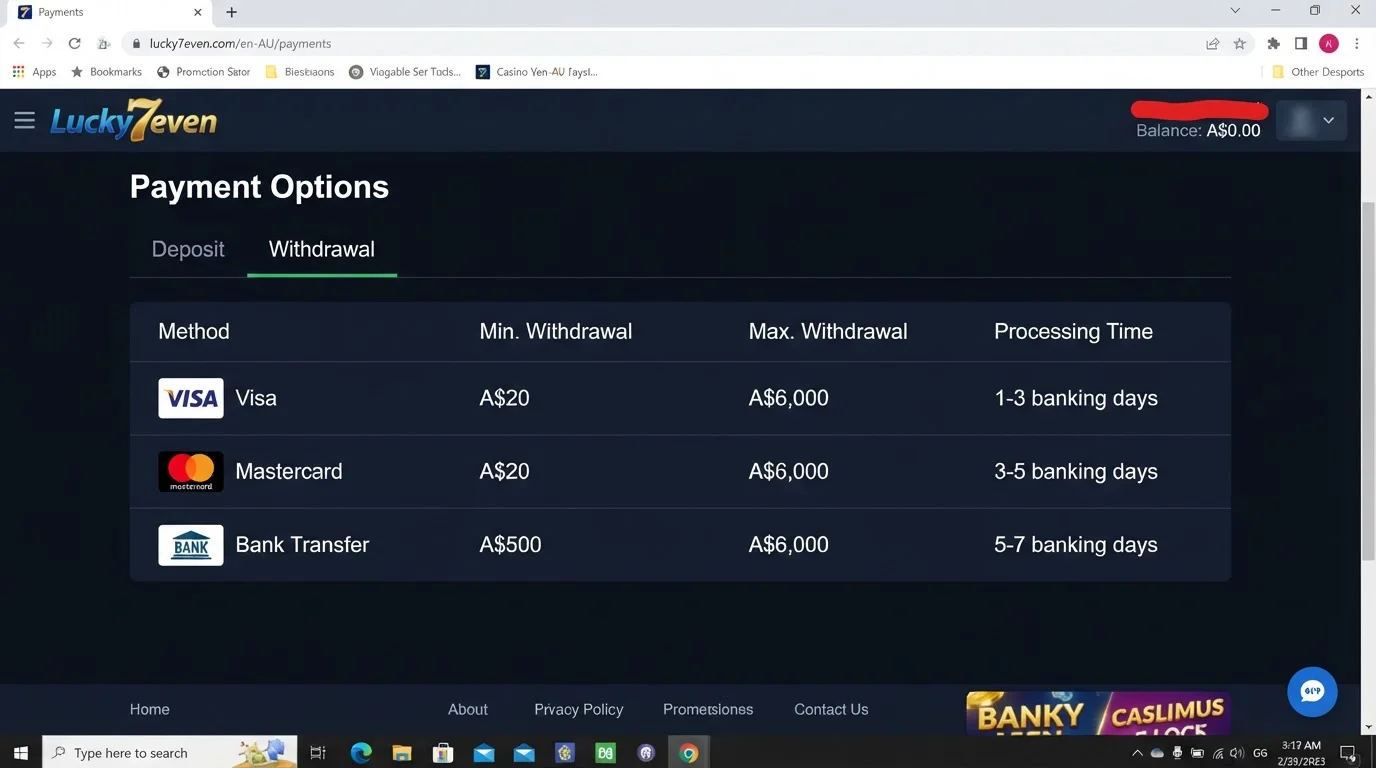Viewport: 1376px width, 768px height.
Task: Open the Prometsiones footer link
Action: point(708,709)
